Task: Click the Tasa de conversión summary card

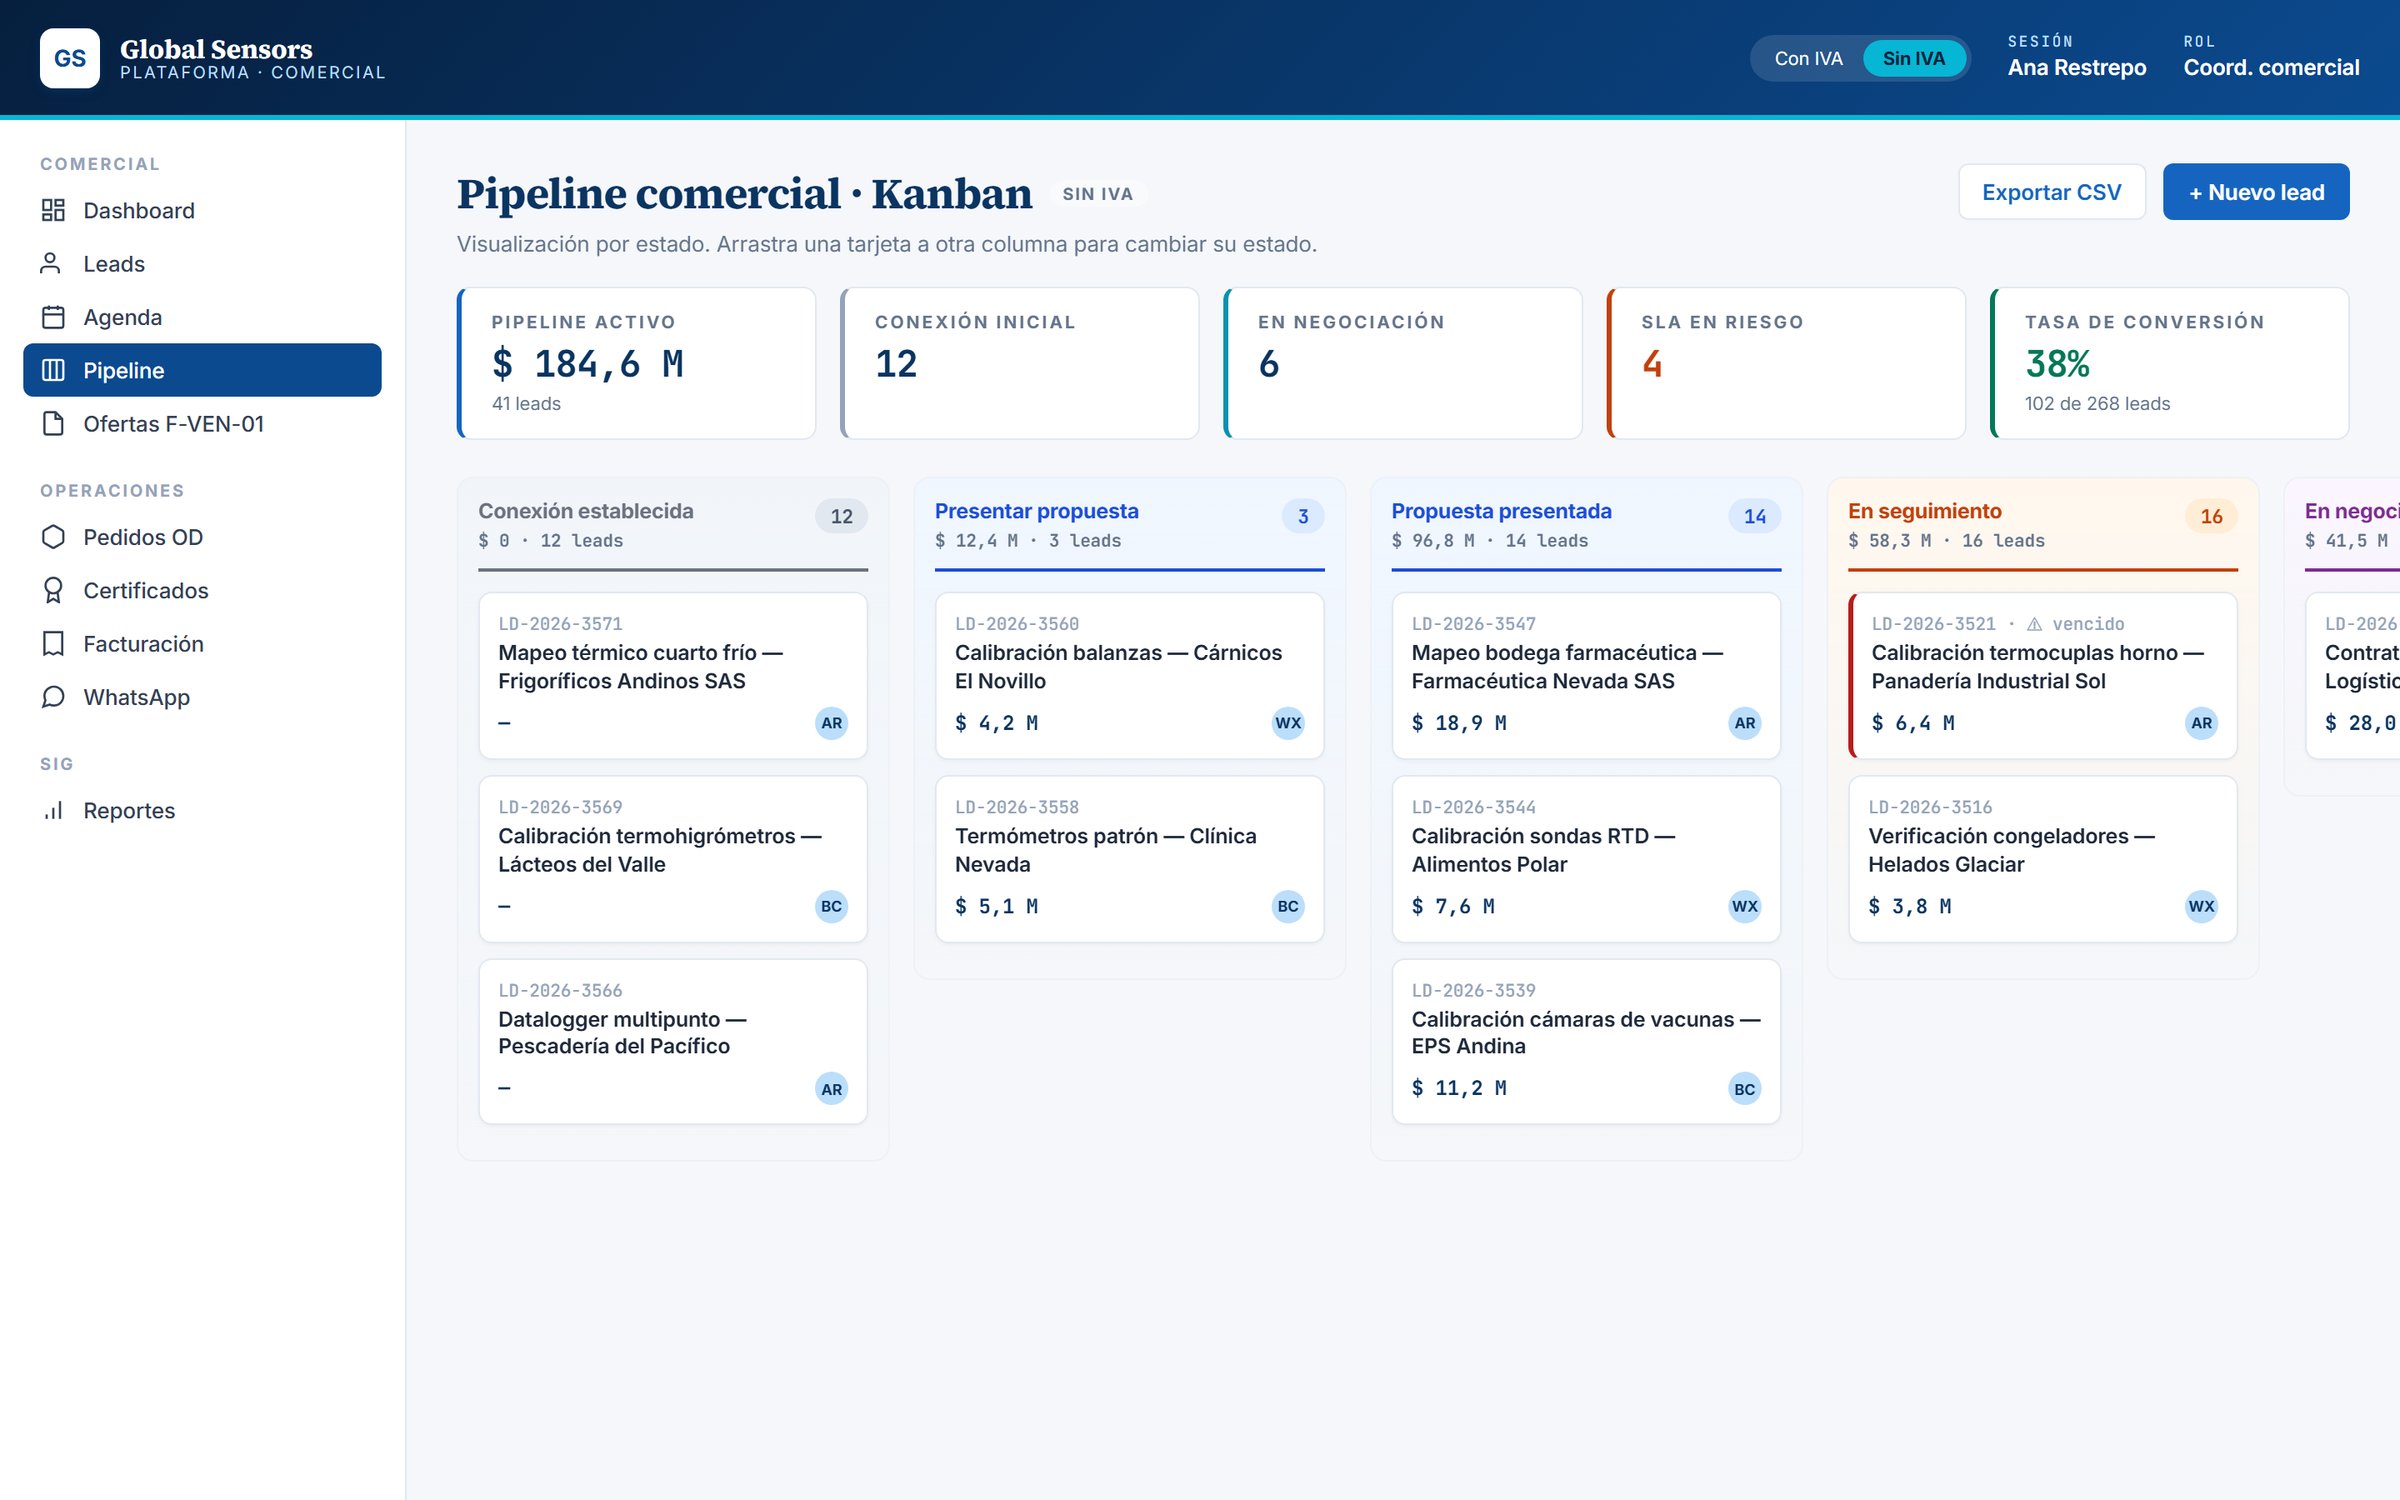Action: click(2169, 363)
